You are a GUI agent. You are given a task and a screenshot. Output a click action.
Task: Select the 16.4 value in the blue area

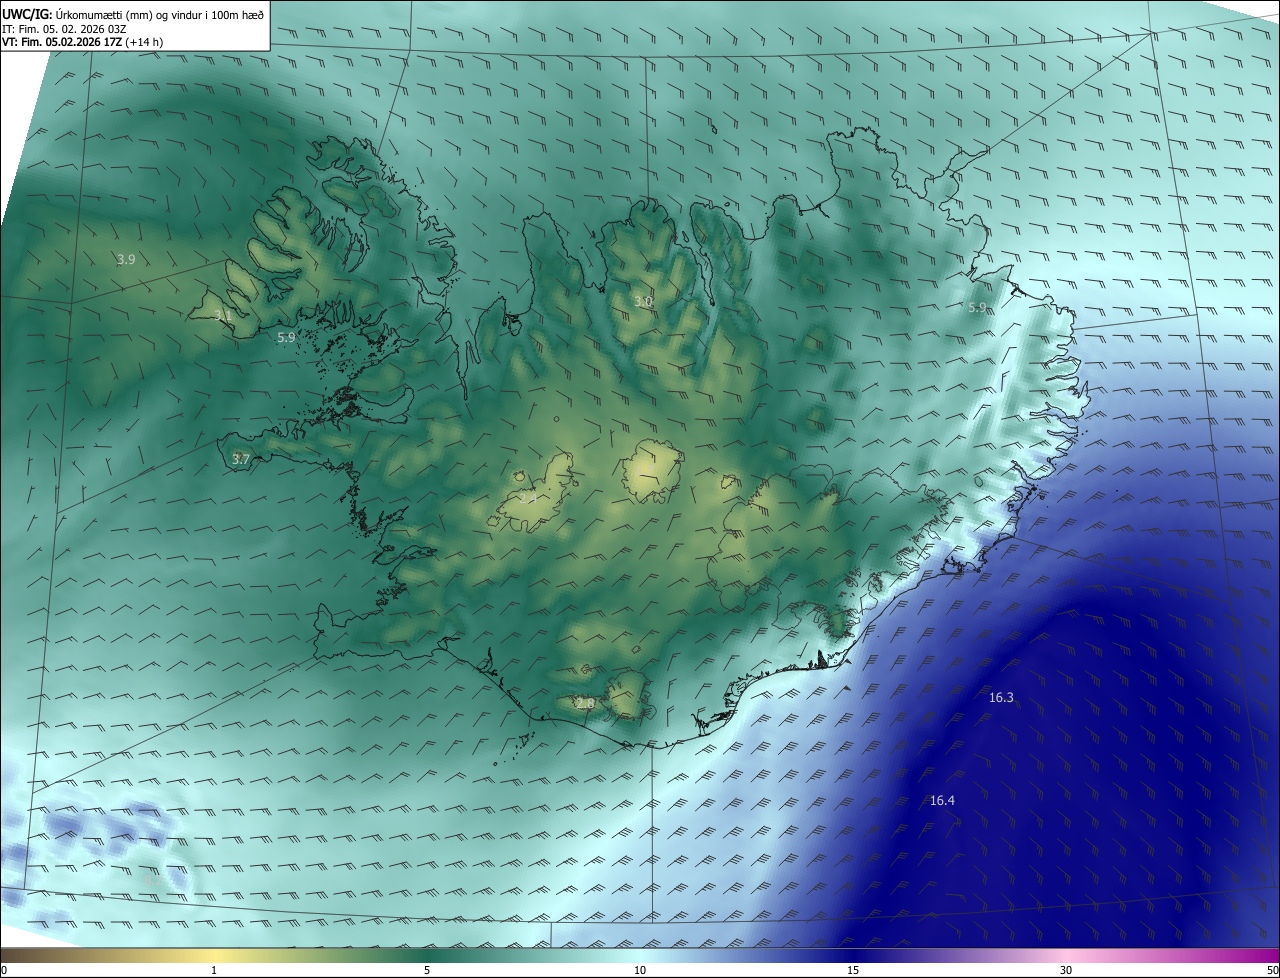942,800
